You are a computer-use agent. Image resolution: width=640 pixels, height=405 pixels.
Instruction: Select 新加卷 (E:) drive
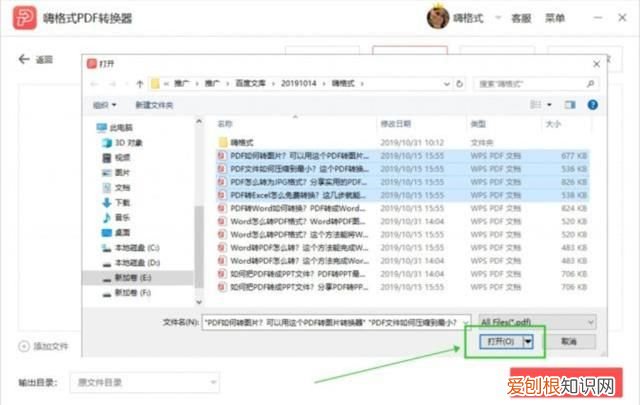tap(137, 278)
